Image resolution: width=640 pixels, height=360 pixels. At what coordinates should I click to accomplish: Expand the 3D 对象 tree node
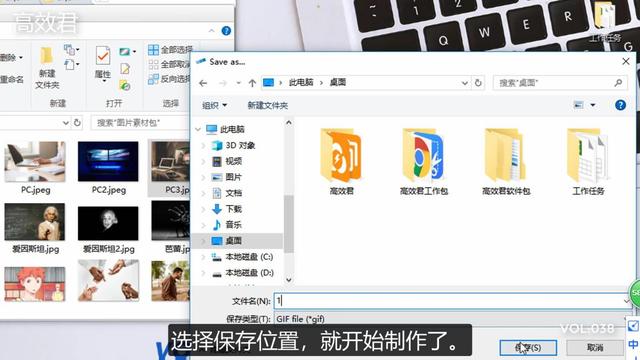point(203,145)
